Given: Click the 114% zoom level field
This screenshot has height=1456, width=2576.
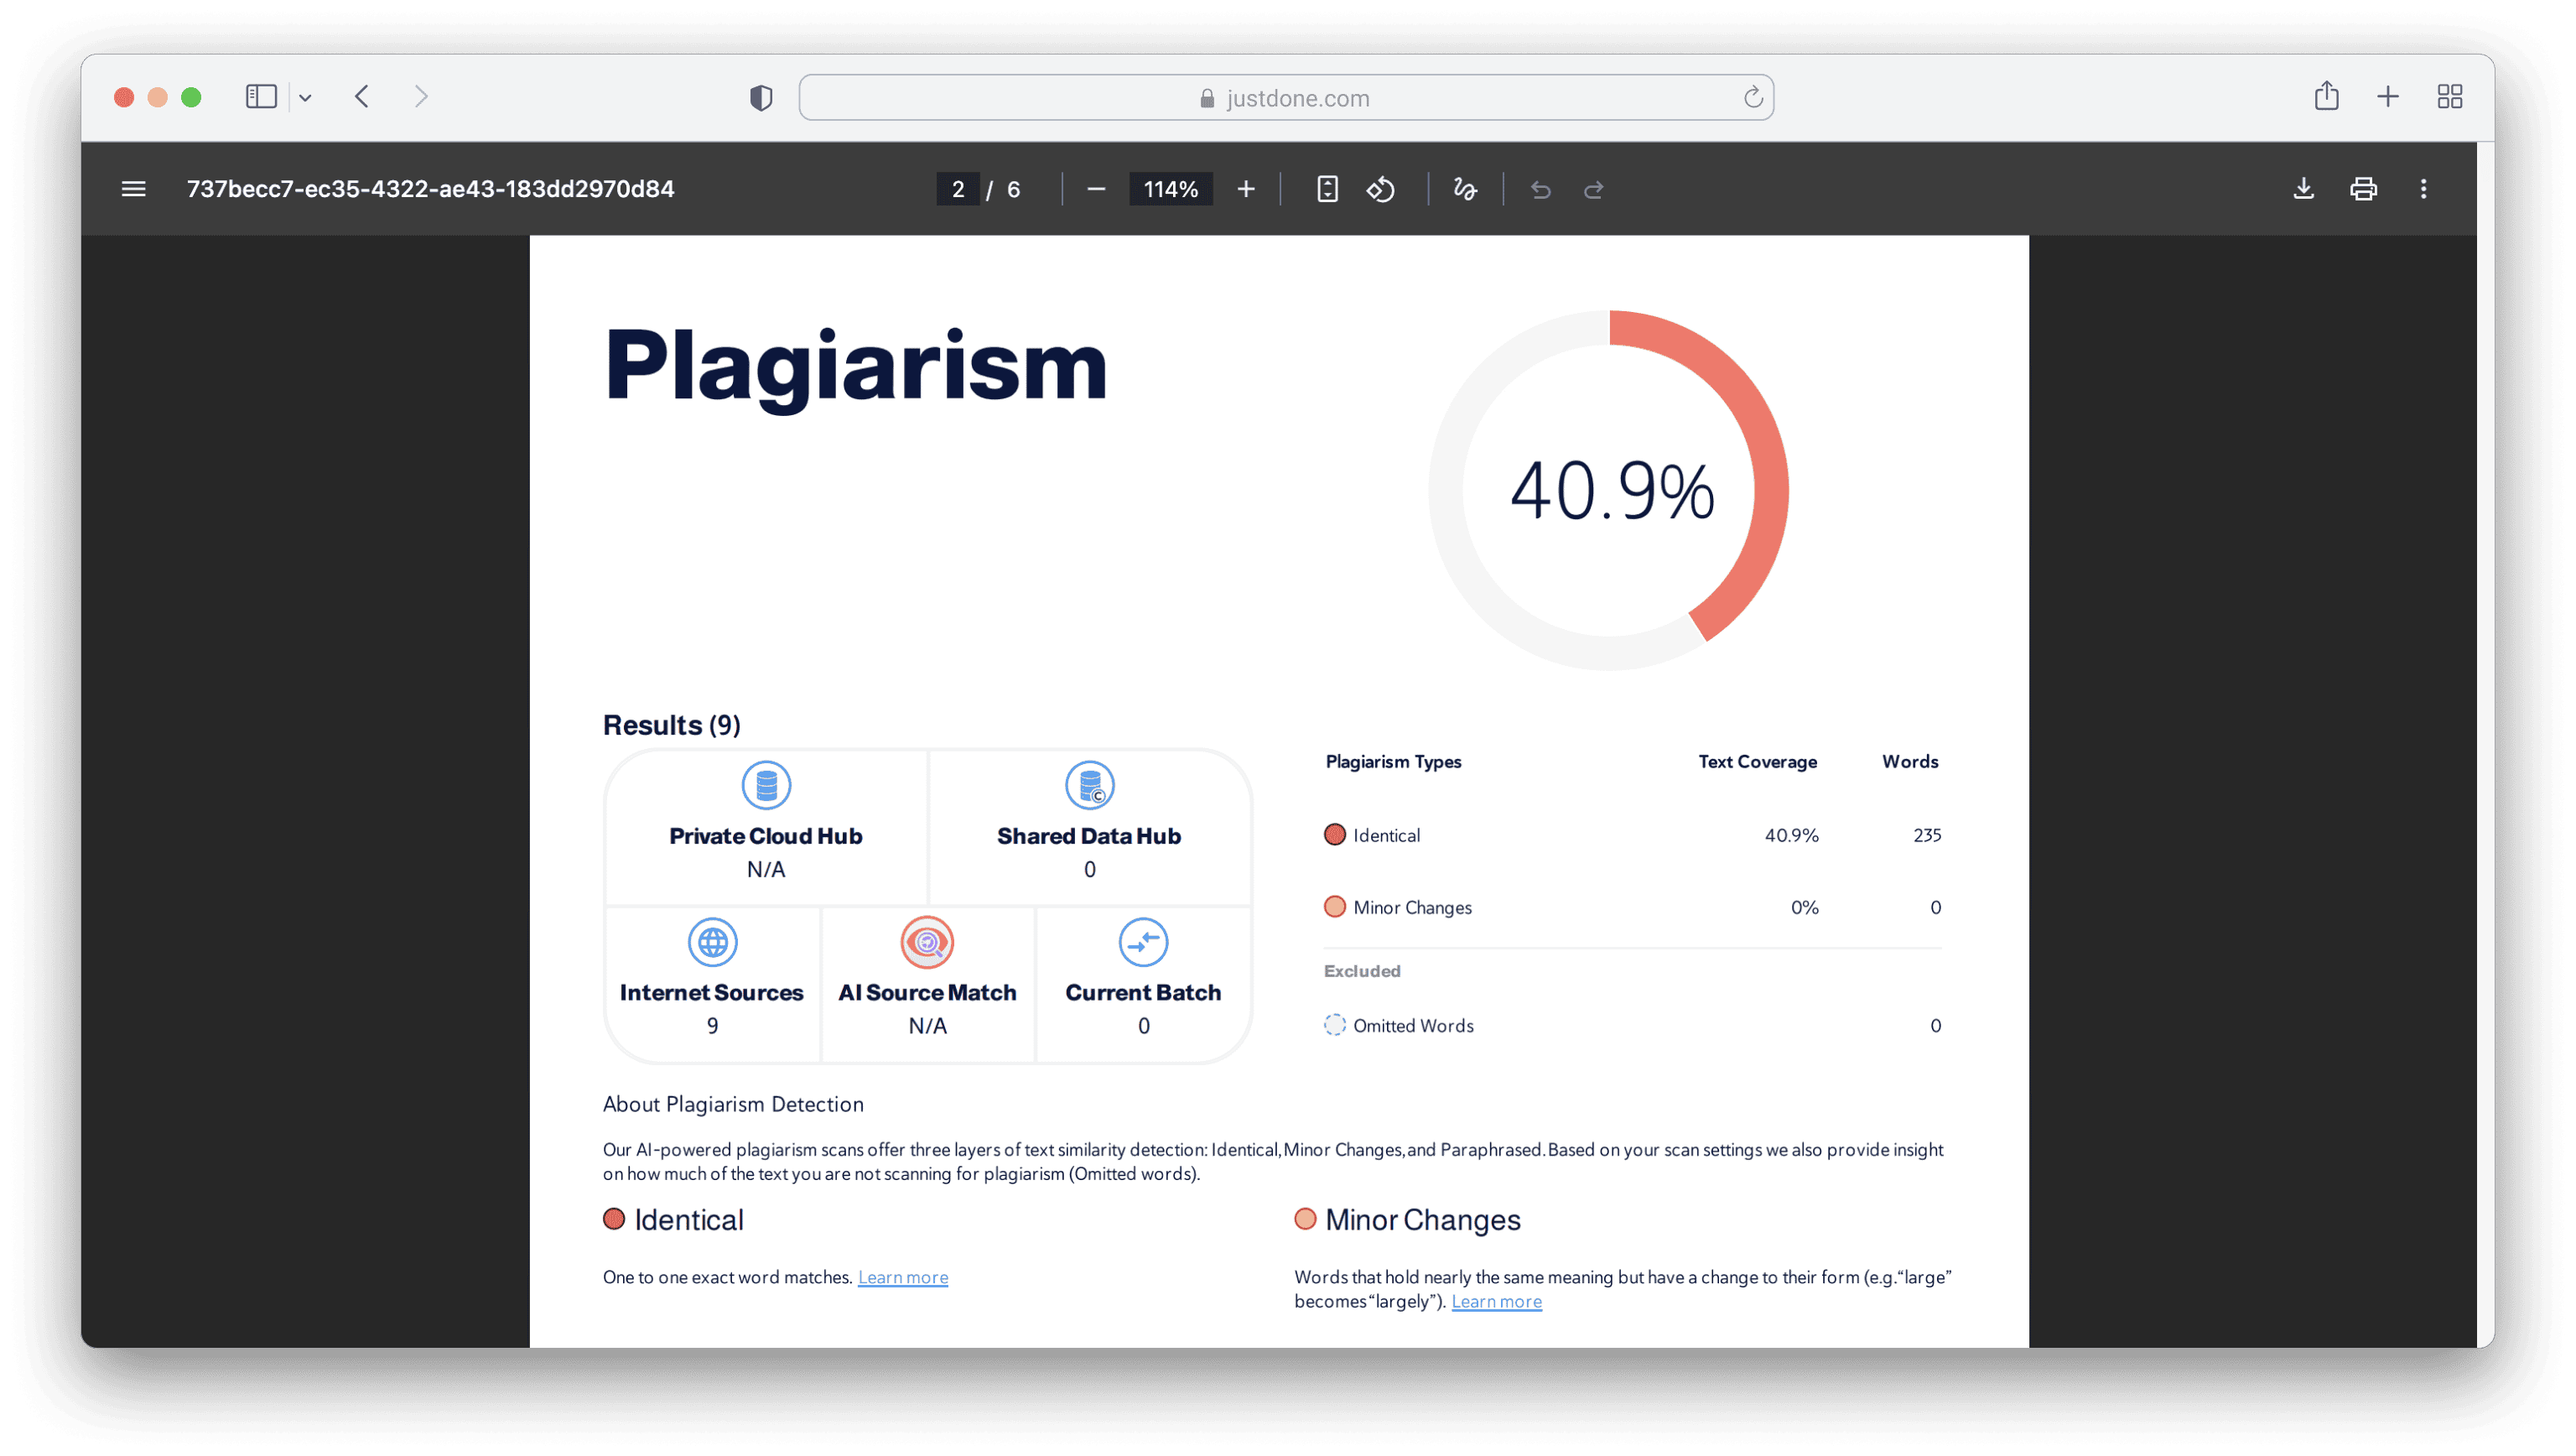Looking at the screenshot, I should 1170,189.
